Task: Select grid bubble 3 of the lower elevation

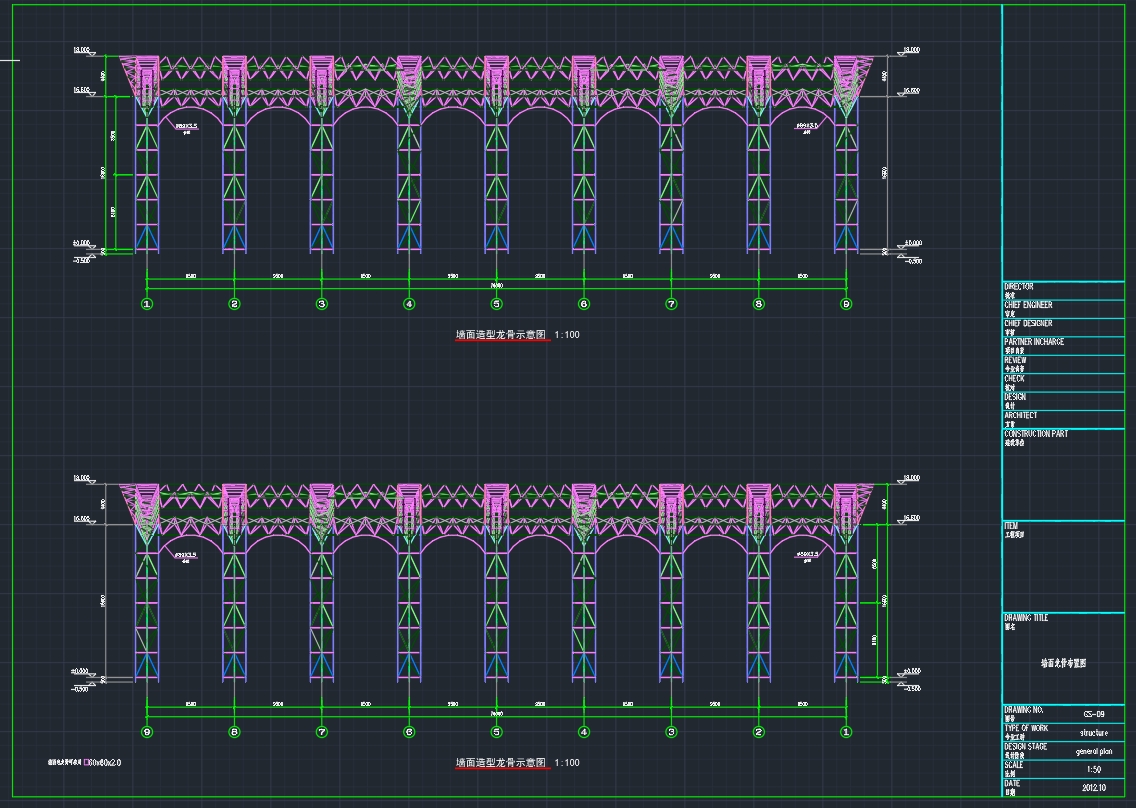Action: click(x=672, y=732)
